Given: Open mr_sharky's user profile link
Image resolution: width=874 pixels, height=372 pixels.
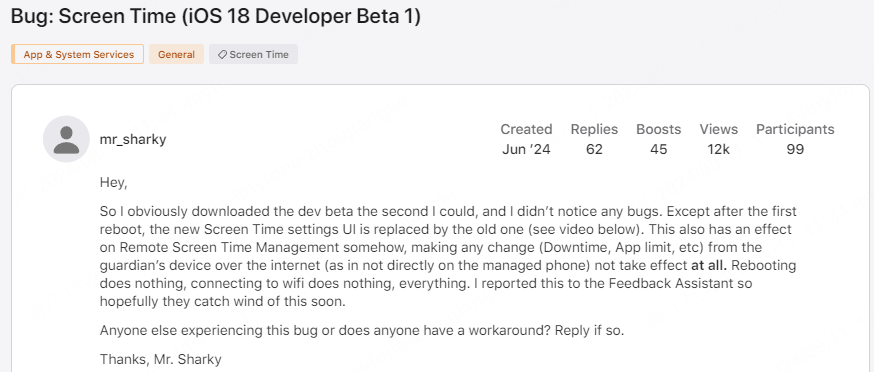Looking at the screenshot, I should coord(133,139).
